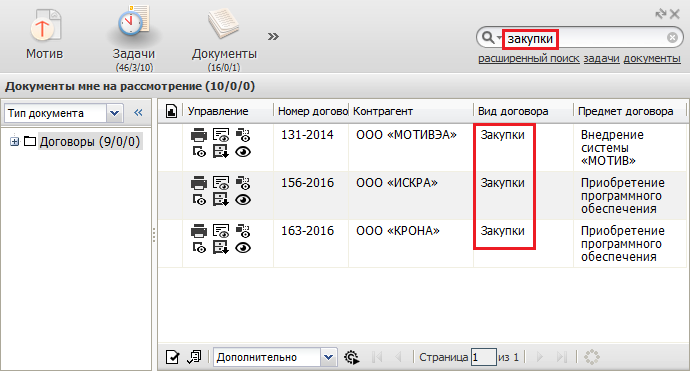
Task: Open the расширенный поиск link
Action: coord(529,58)
